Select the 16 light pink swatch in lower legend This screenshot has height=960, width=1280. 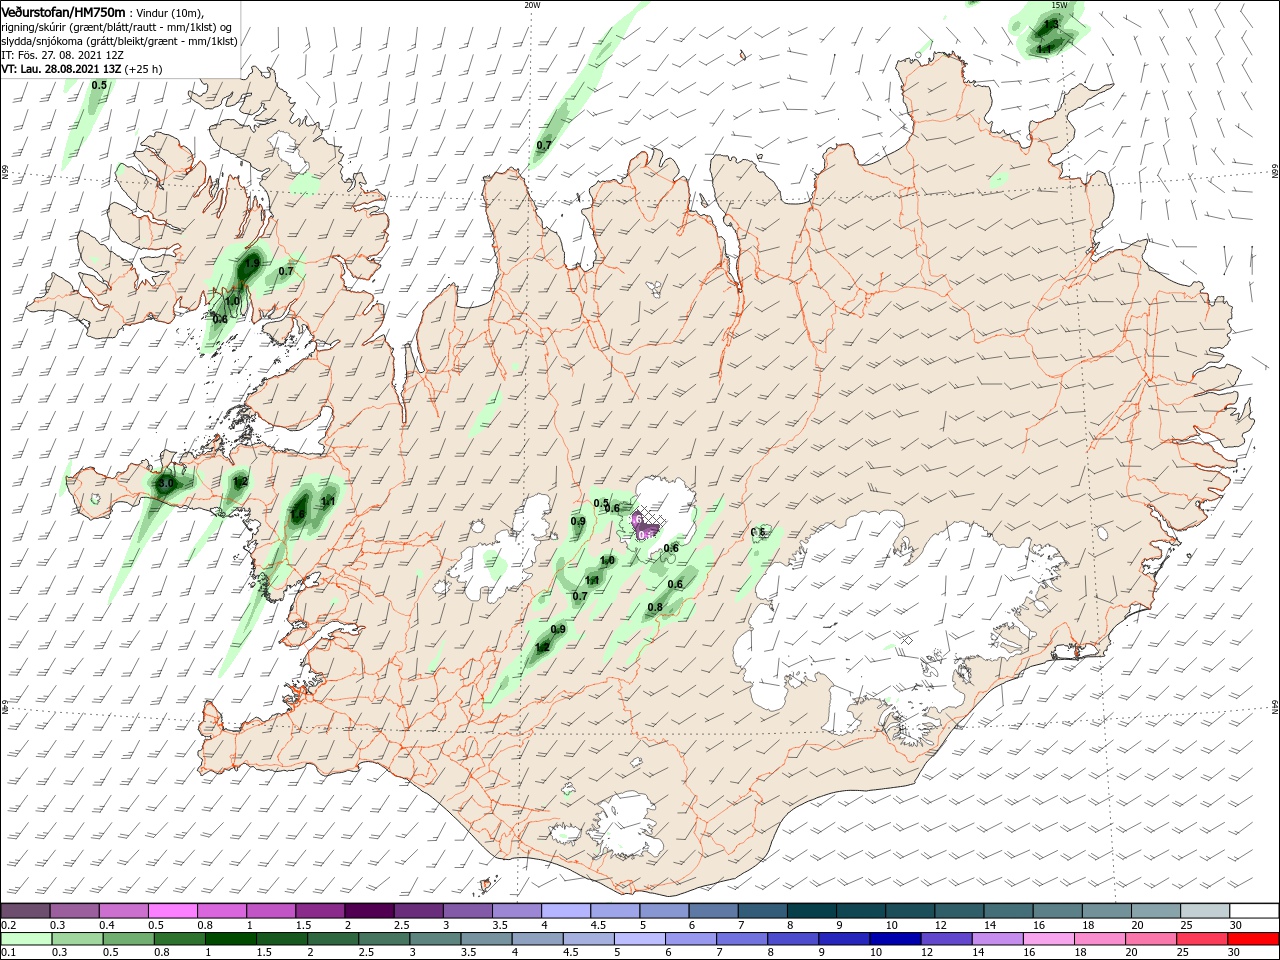1050,939
